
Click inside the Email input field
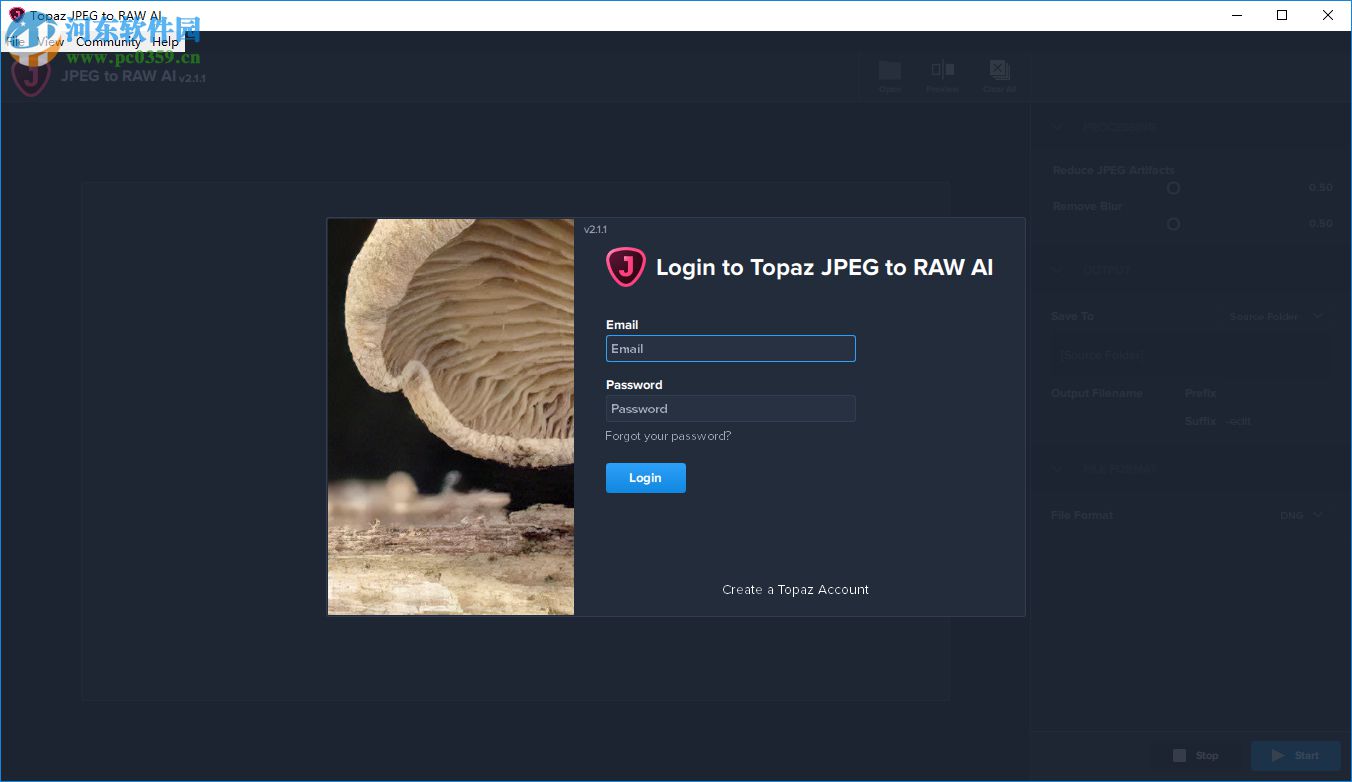click(x=730, y=348)
